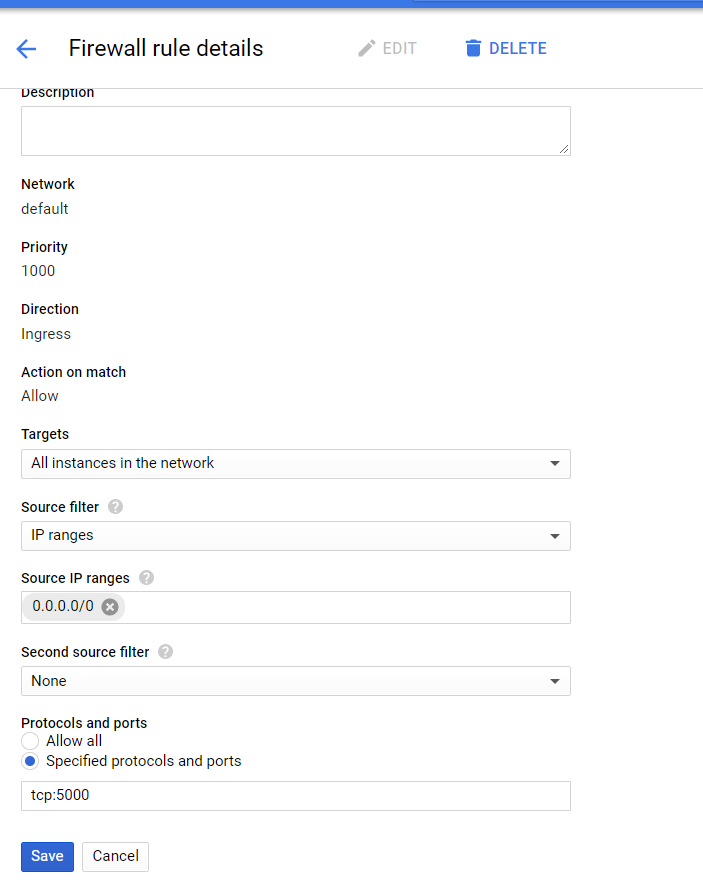Viewport: 703px width, 881px height.
Task: Select Specified protocols and ports option
Action: [30, 761]
